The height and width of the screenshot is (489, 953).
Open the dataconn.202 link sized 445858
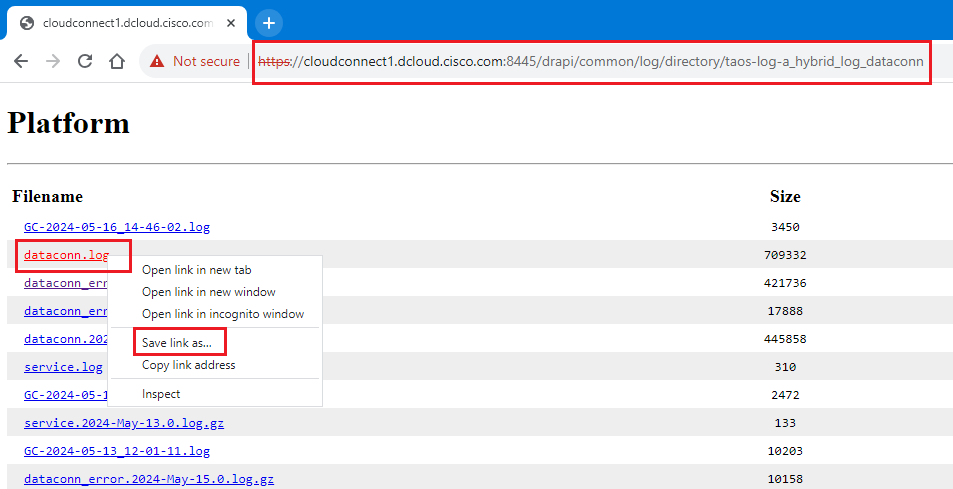click(x=66, y=339)
